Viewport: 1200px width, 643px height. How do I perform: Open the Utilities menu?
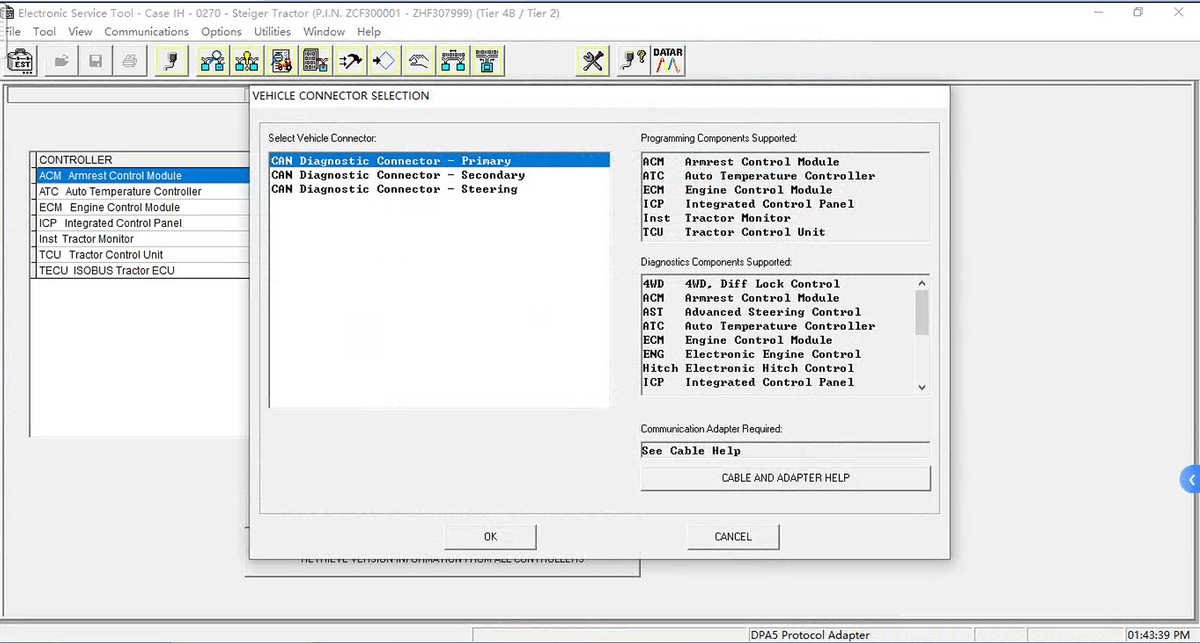(x=272, y=32)
